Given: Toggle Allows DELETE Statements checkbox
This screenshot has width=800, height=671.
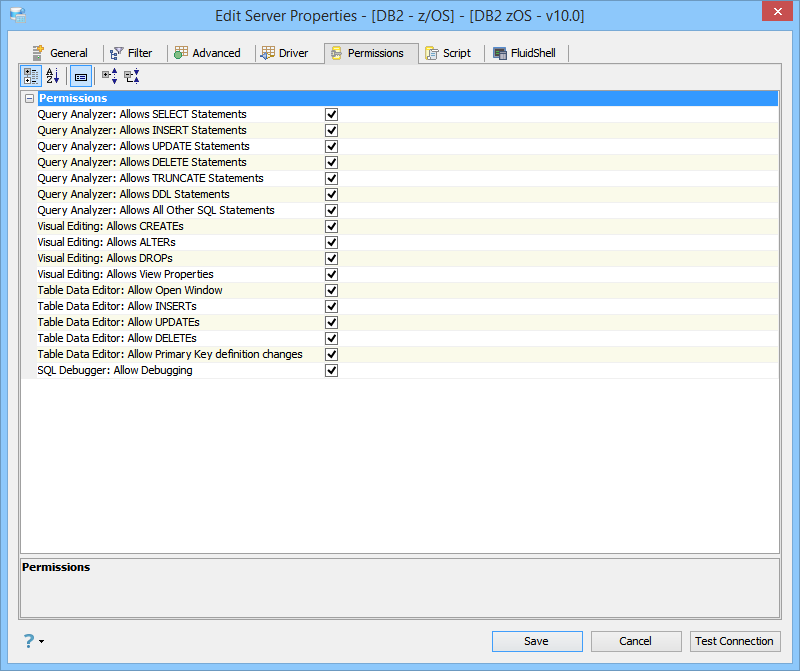Looking at the screenshot, I should [x=331, y=162].
